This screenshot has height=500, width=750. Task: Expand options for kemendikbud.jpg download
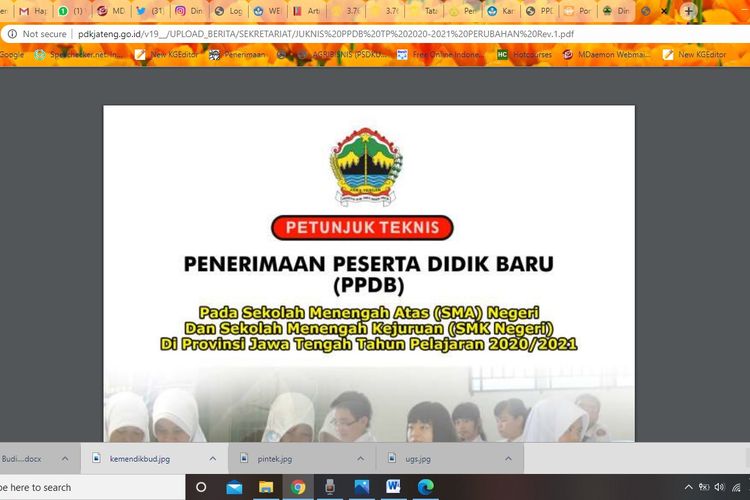pos(213,458)
